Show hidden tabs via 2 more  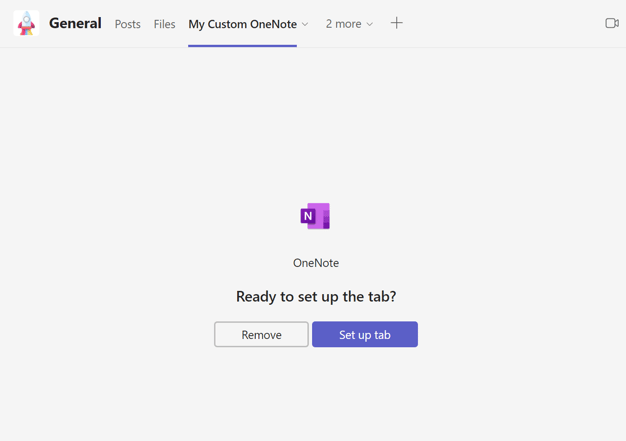tap(343, 24)
